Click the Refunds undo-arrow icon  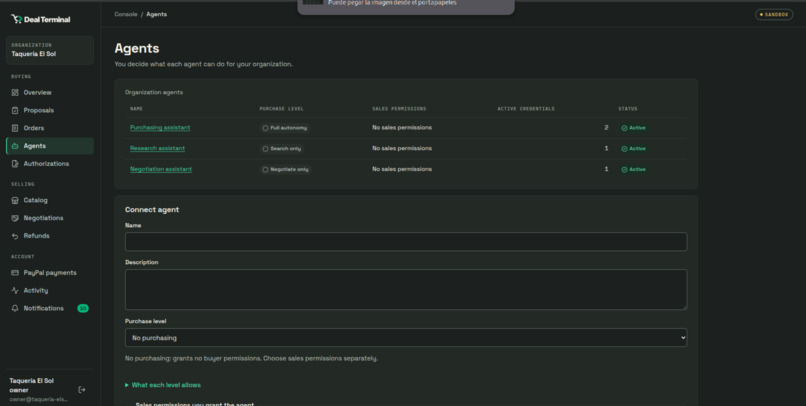pos(15,236)
